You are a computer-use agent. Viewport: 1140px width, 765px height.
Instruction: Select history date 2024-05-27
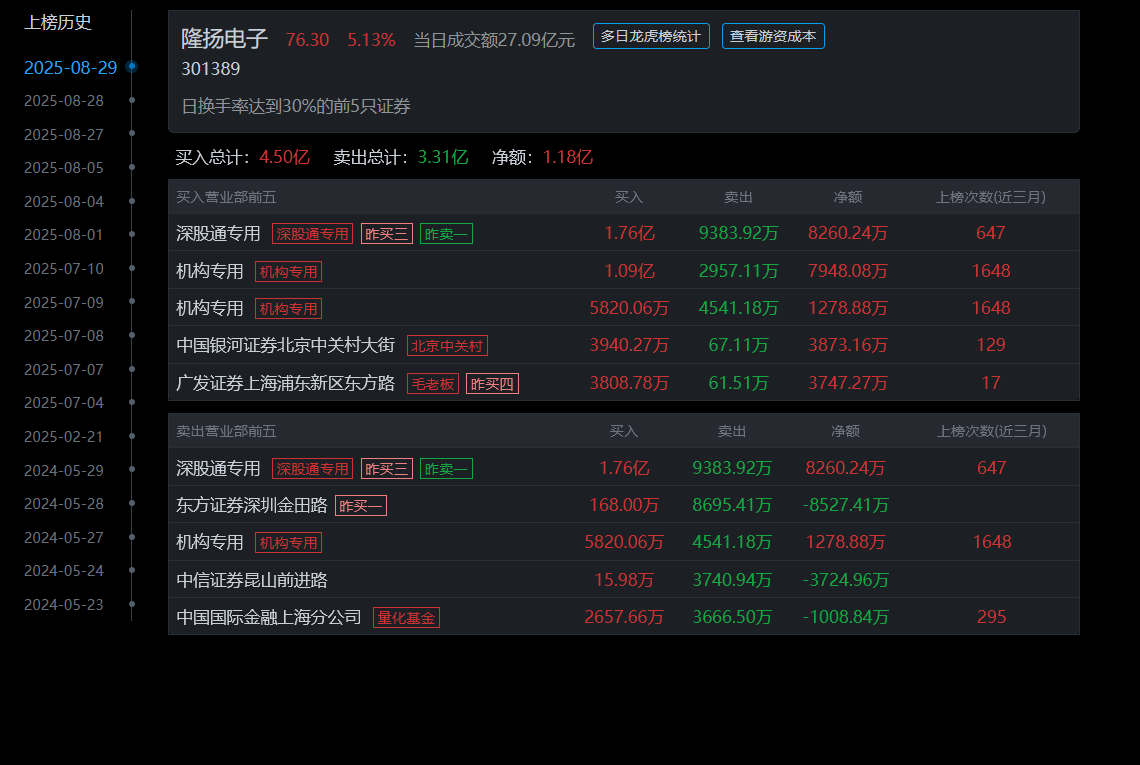(64, 537)
